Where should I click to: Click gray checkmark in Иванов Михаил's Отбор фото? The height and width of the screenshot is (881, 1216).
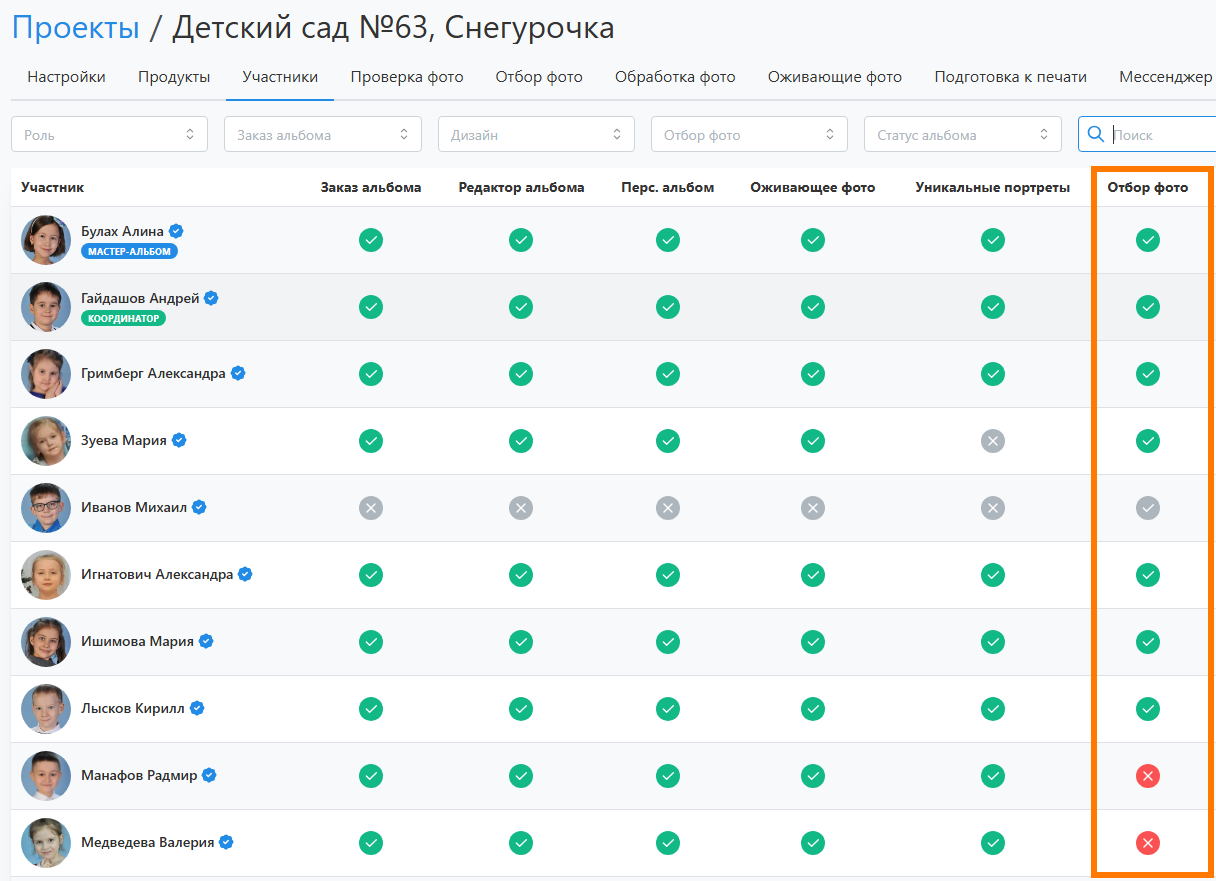click(x=1148, y=508)
